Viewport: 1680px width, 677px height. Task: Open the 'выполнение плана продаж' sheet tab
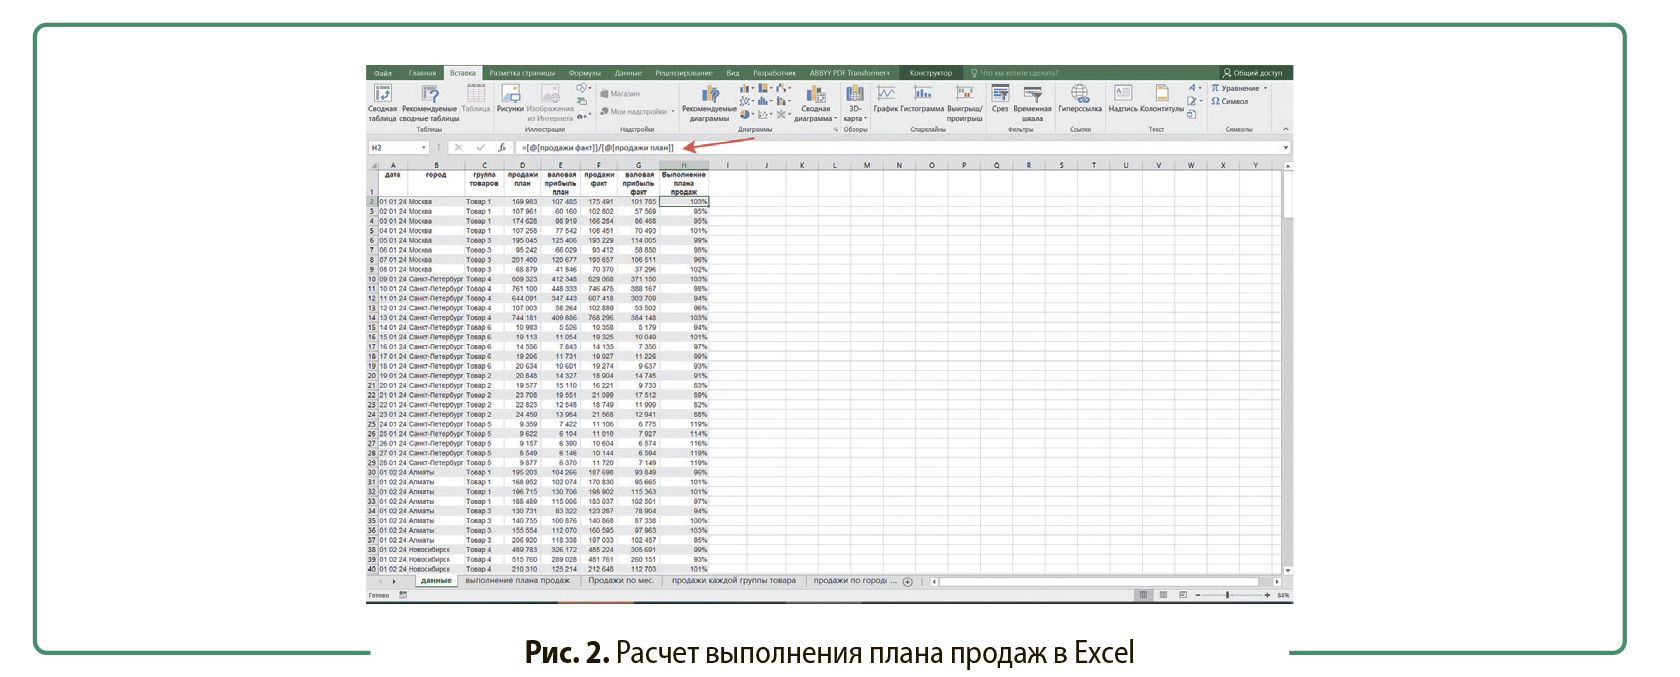pos(517,581)
